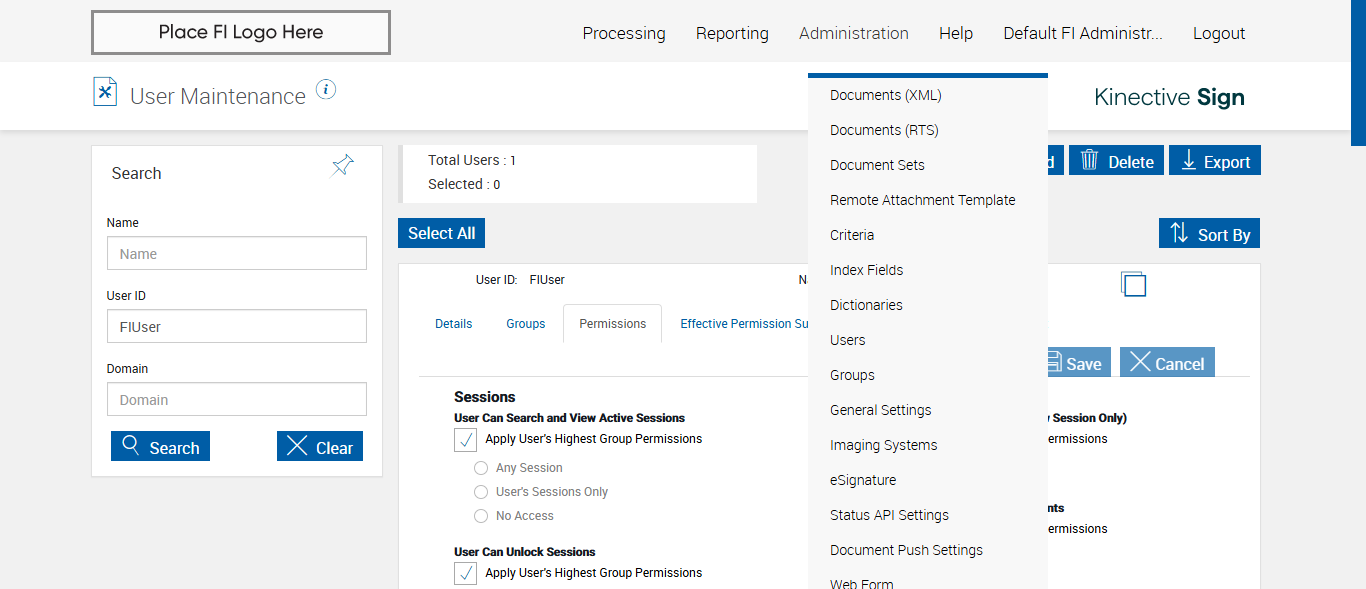Open the Administration menu

tap(853, 33)
